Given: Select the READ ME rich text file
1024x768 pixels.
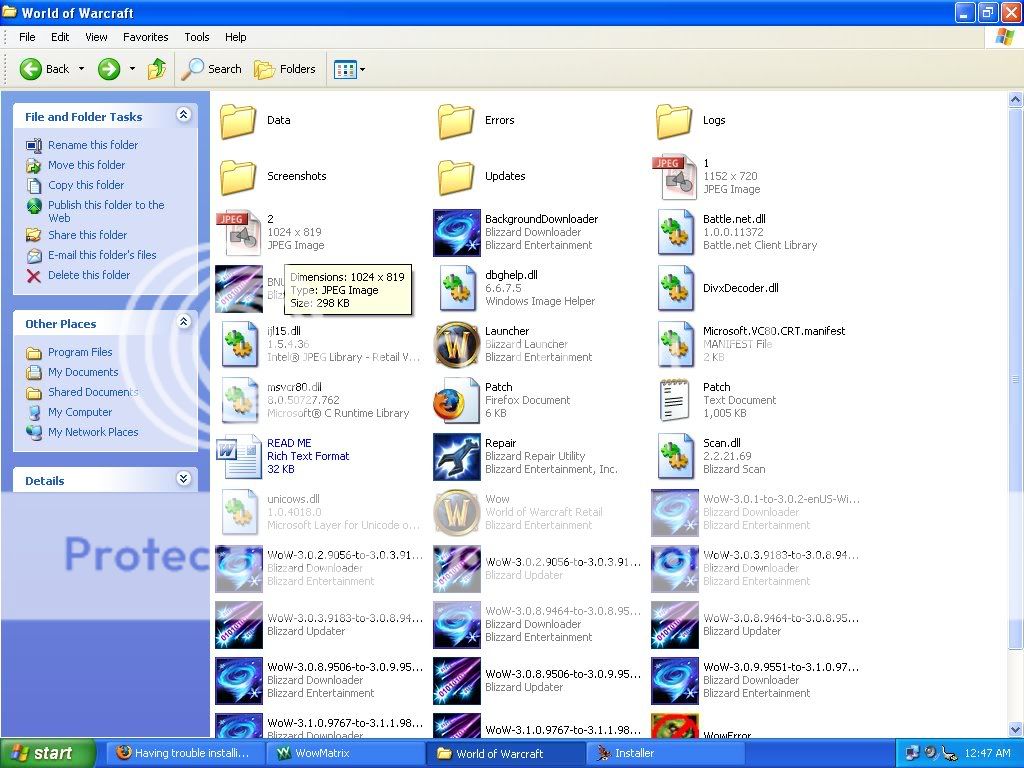Looking at the screenshot, I should 238,457.
